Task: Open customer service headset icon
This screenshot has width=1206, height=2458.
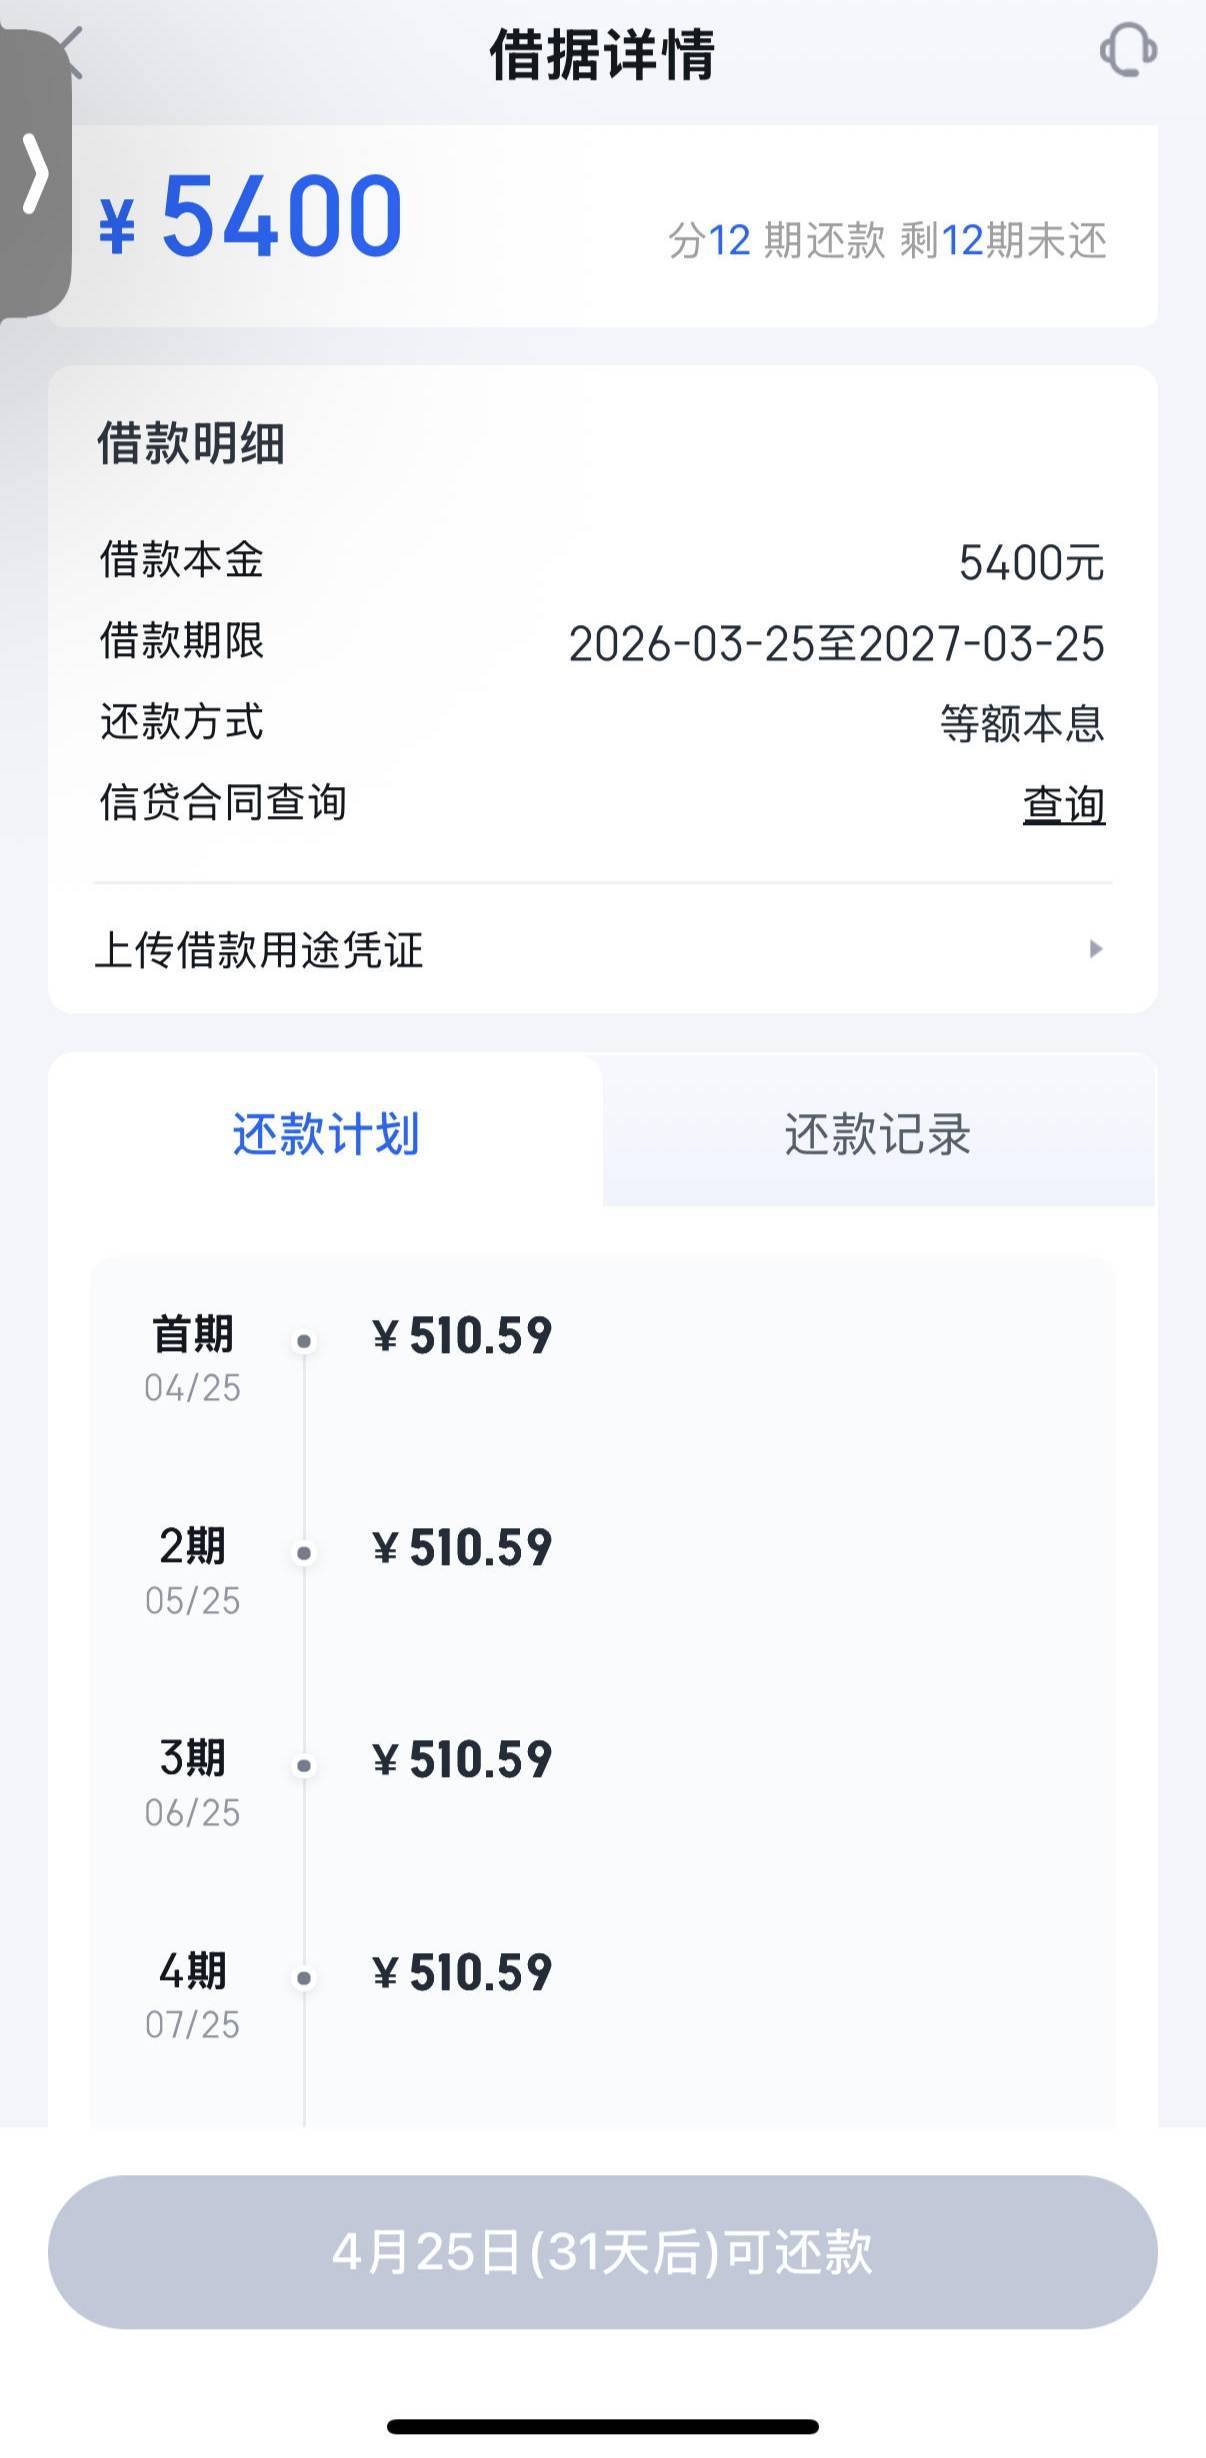Action: coord(1128,50)
